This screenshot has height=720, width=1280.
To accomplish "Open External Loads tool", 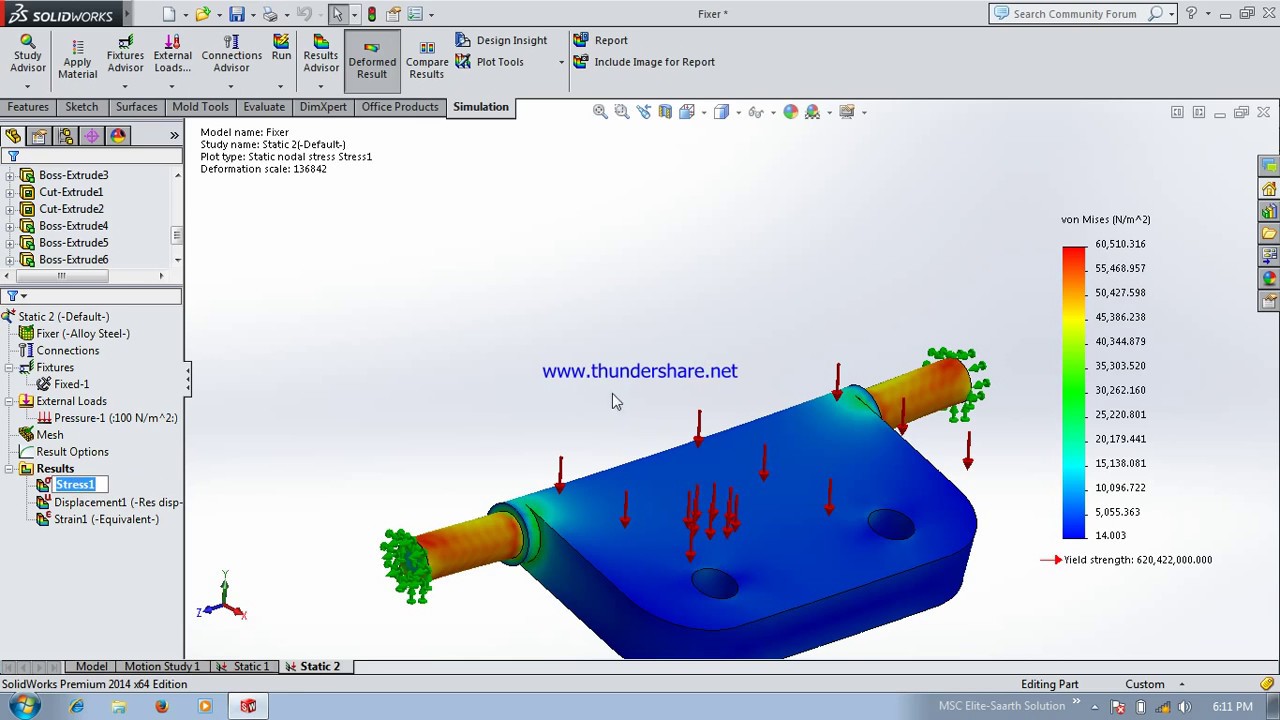I will click(172, 54).
